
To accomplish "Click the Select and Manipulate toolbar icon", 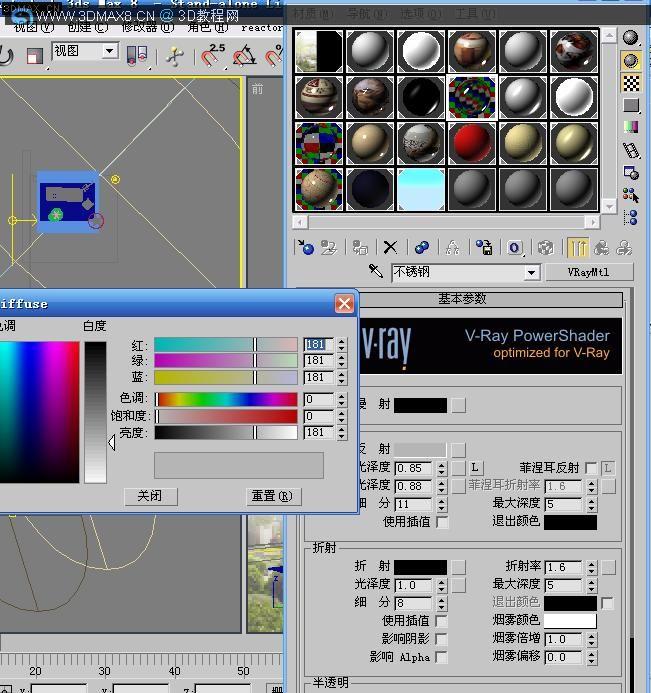I will [x=175, y=56].
